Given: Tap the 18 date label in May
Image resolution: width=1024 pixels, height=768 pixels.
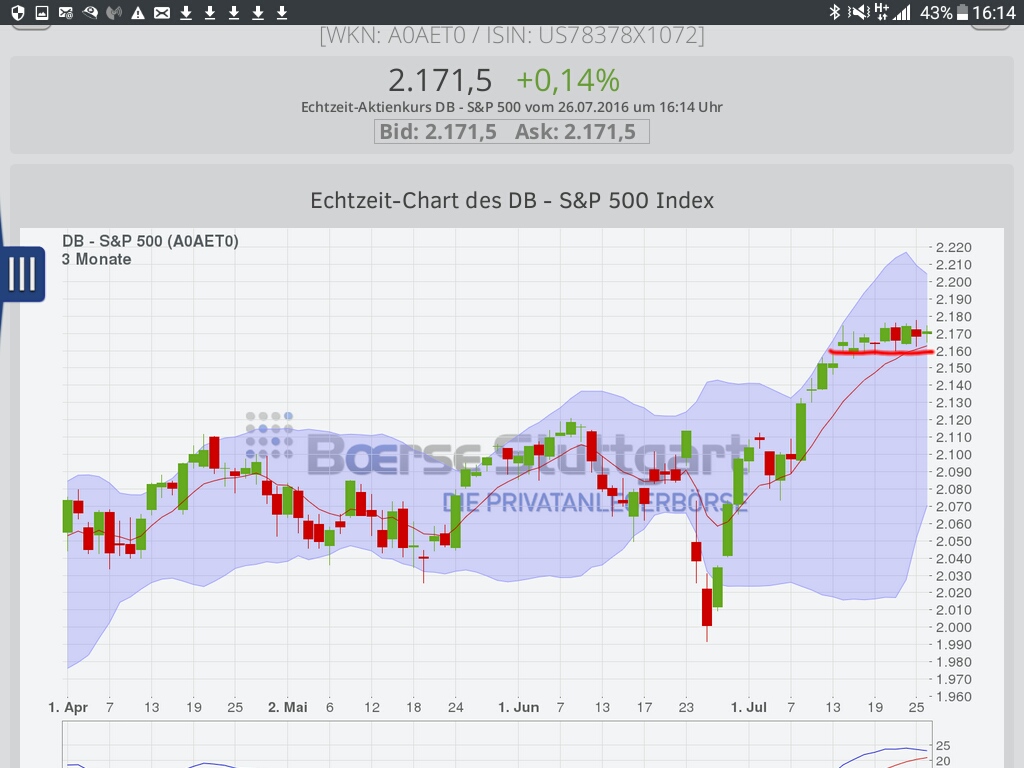Looking at the screenshot, I should 413,707.
